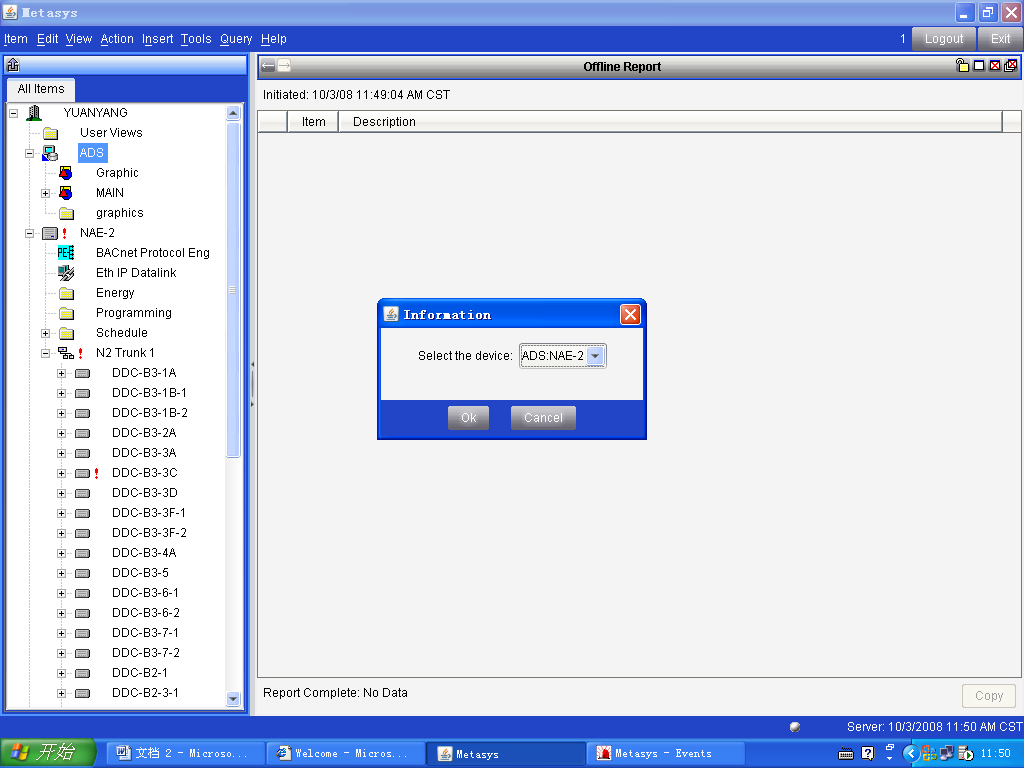This screenshot has width=1024, height=768.
Task: Click the navigation tree up-level icon
Action: click(13, 66)
